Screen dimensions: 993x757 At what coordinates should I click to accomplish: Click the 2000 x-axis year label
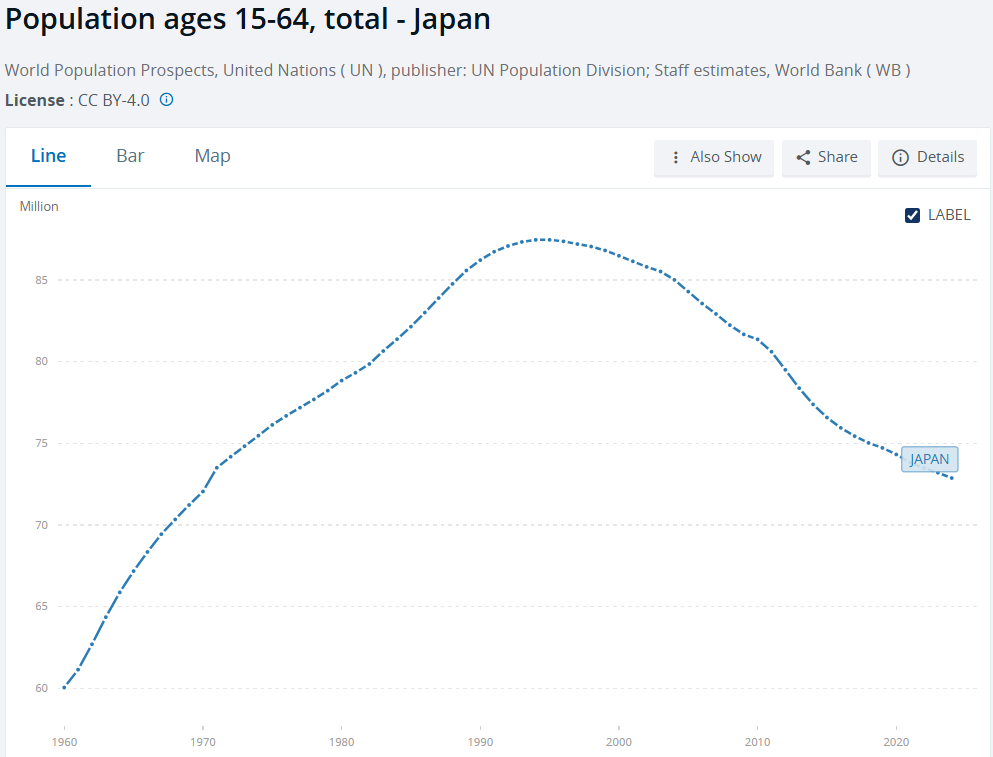619,742
